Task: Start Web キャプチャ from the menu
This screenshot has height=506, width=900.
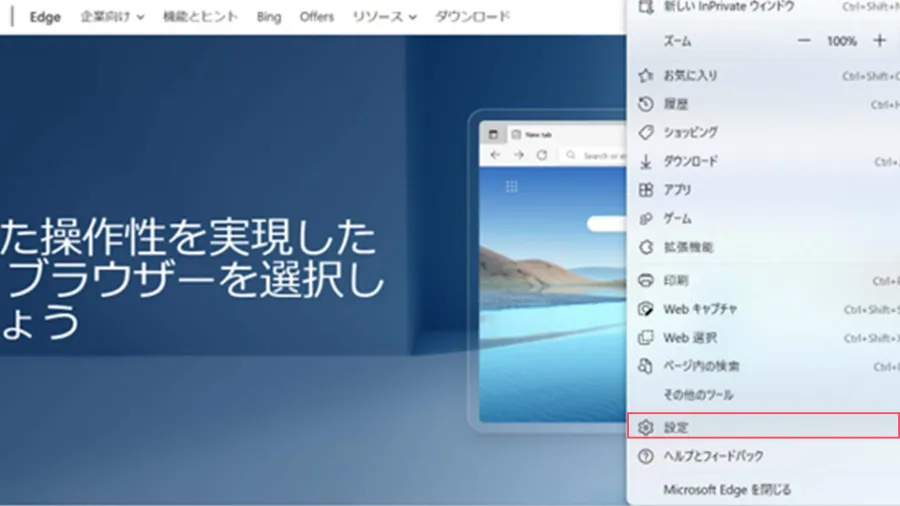Action: click(763, 309)
